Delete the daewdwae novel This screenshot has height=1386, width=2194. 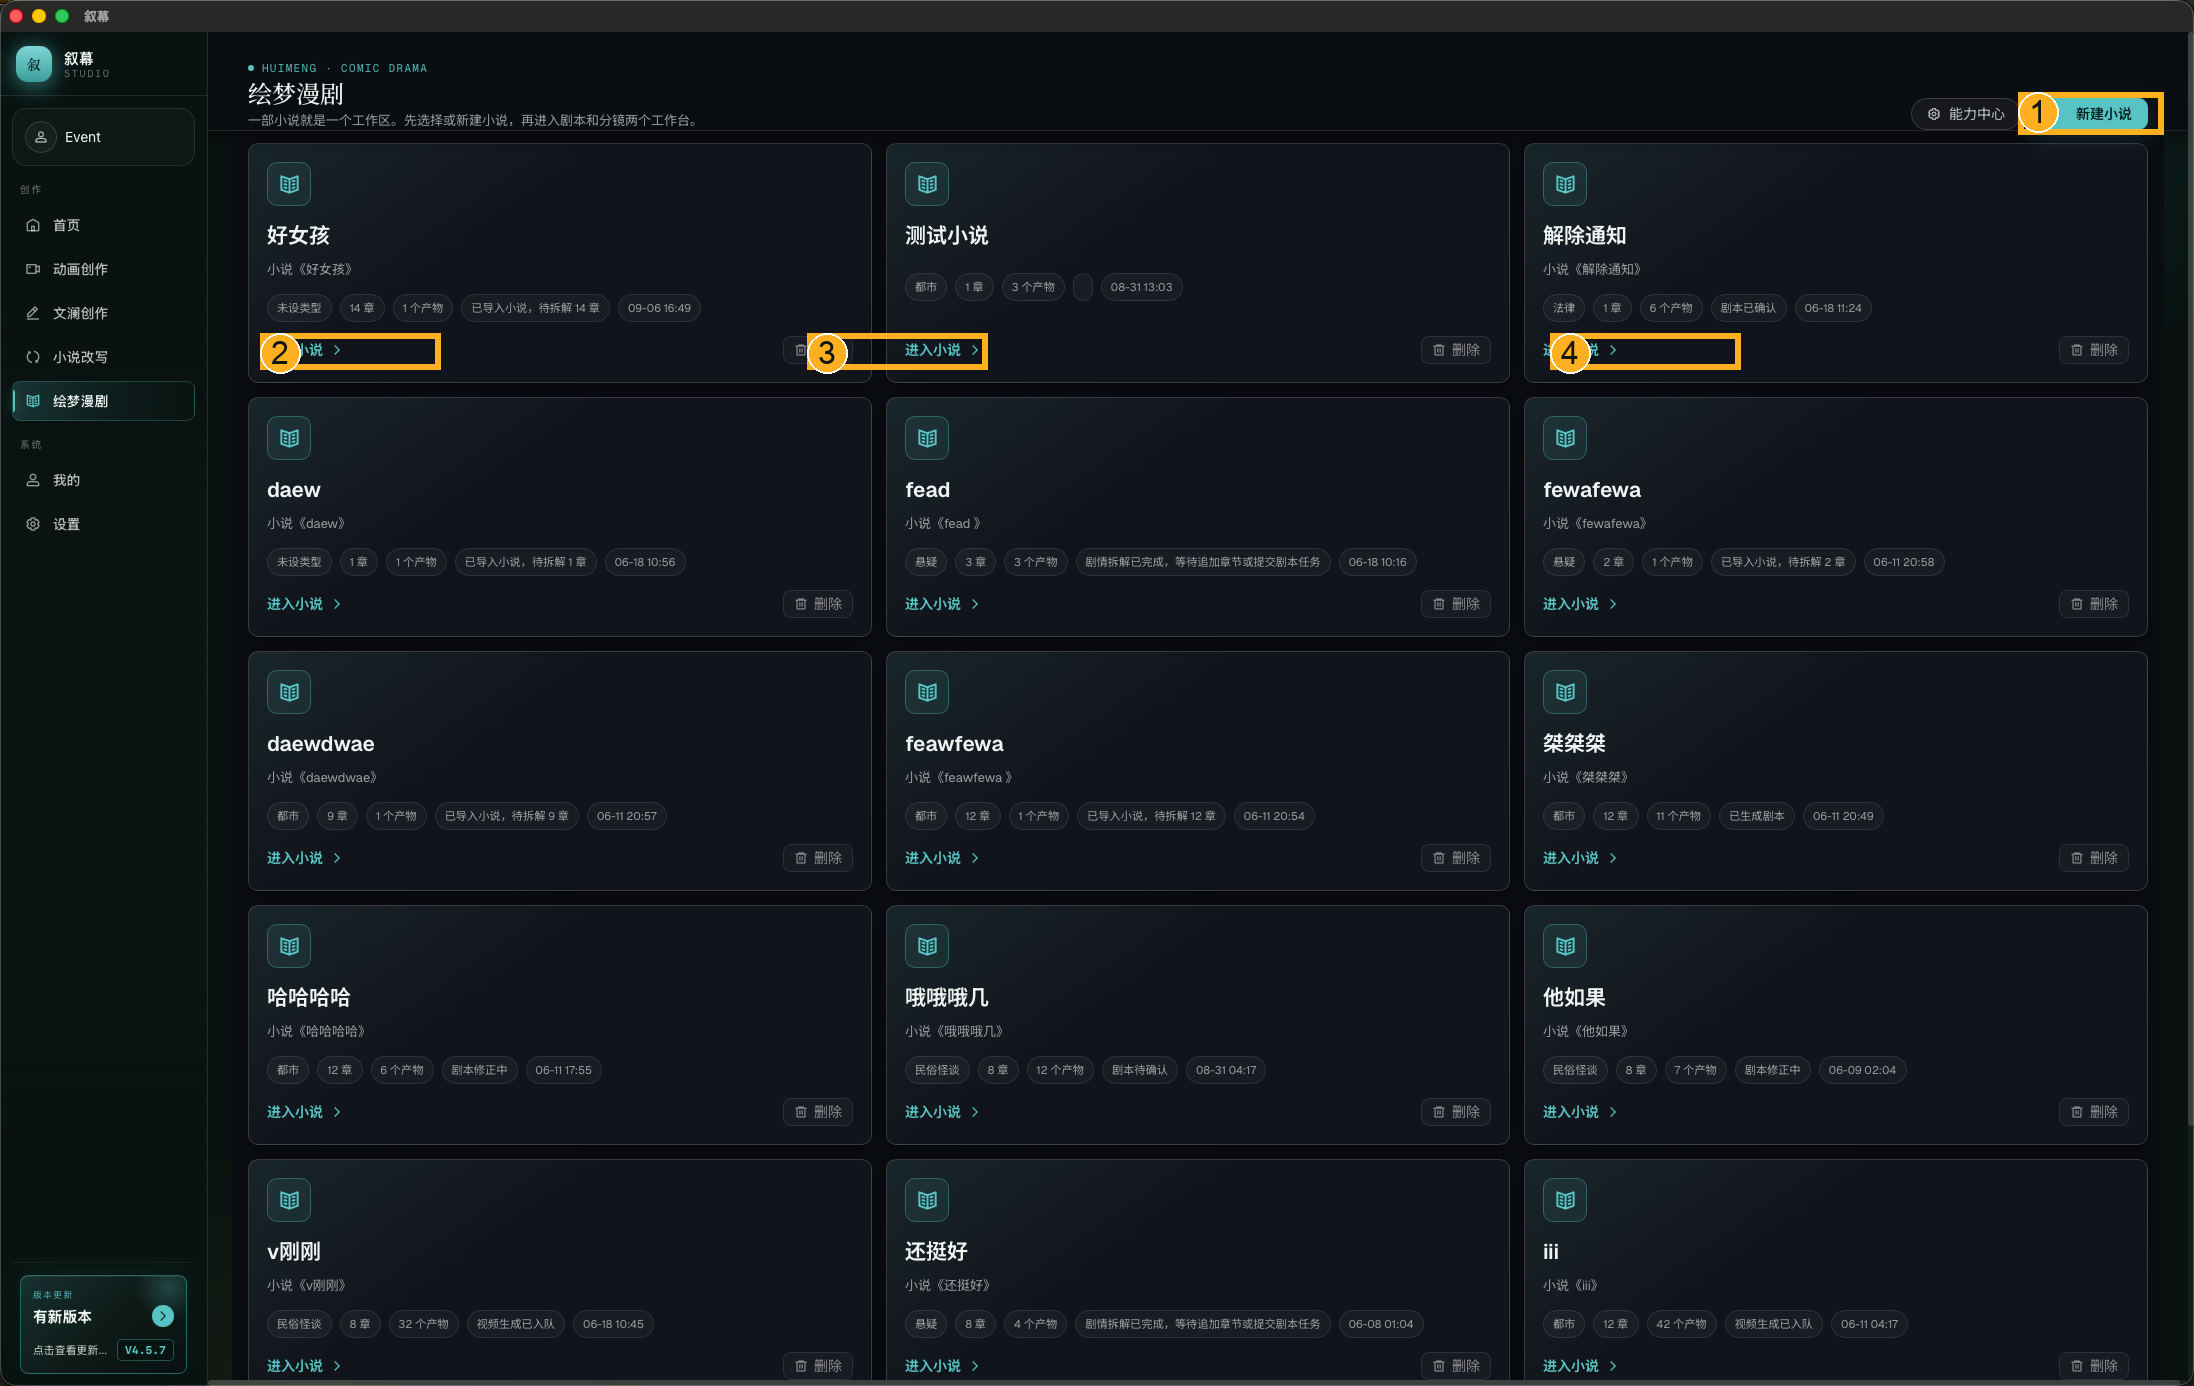click(x=818, y=858)
